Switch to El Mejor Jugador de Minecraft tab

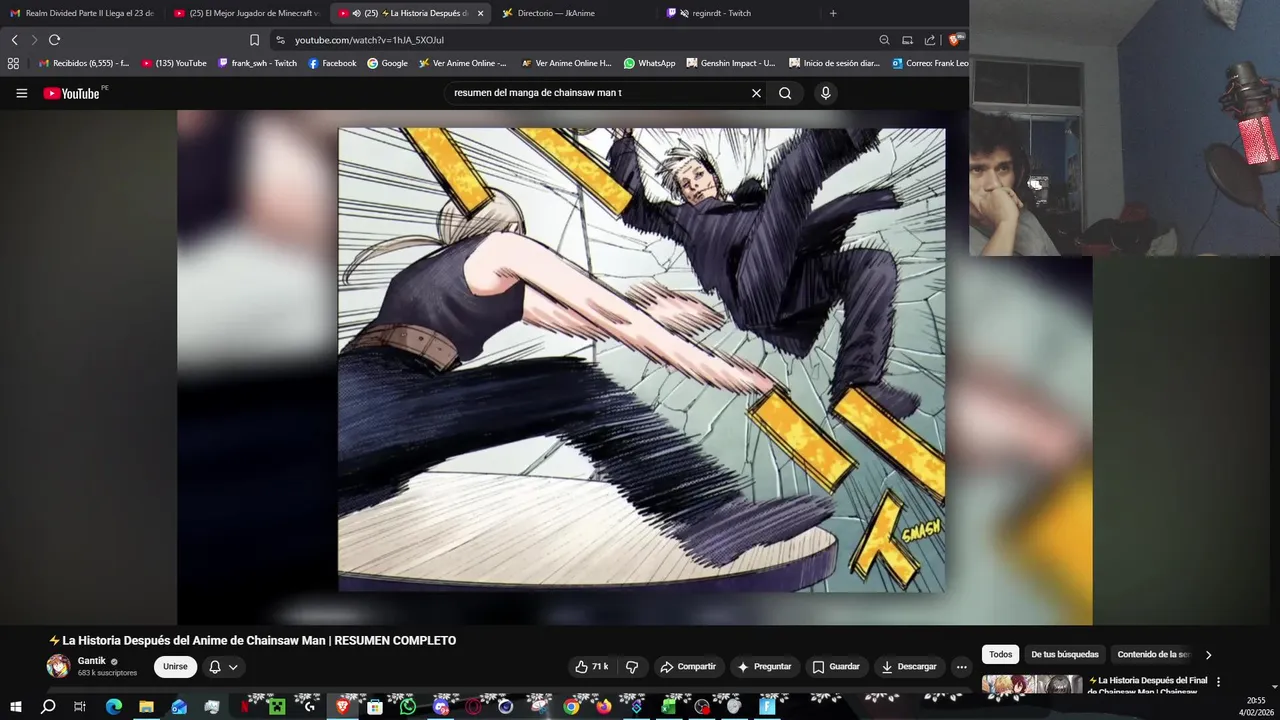(x=246, y=13)
